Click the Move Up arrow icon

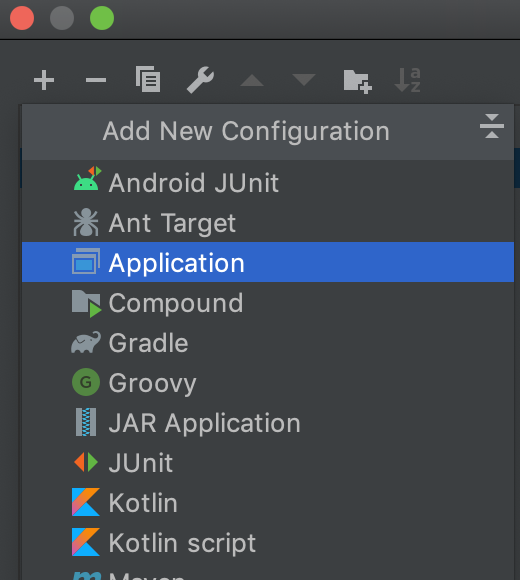[252, 80]
